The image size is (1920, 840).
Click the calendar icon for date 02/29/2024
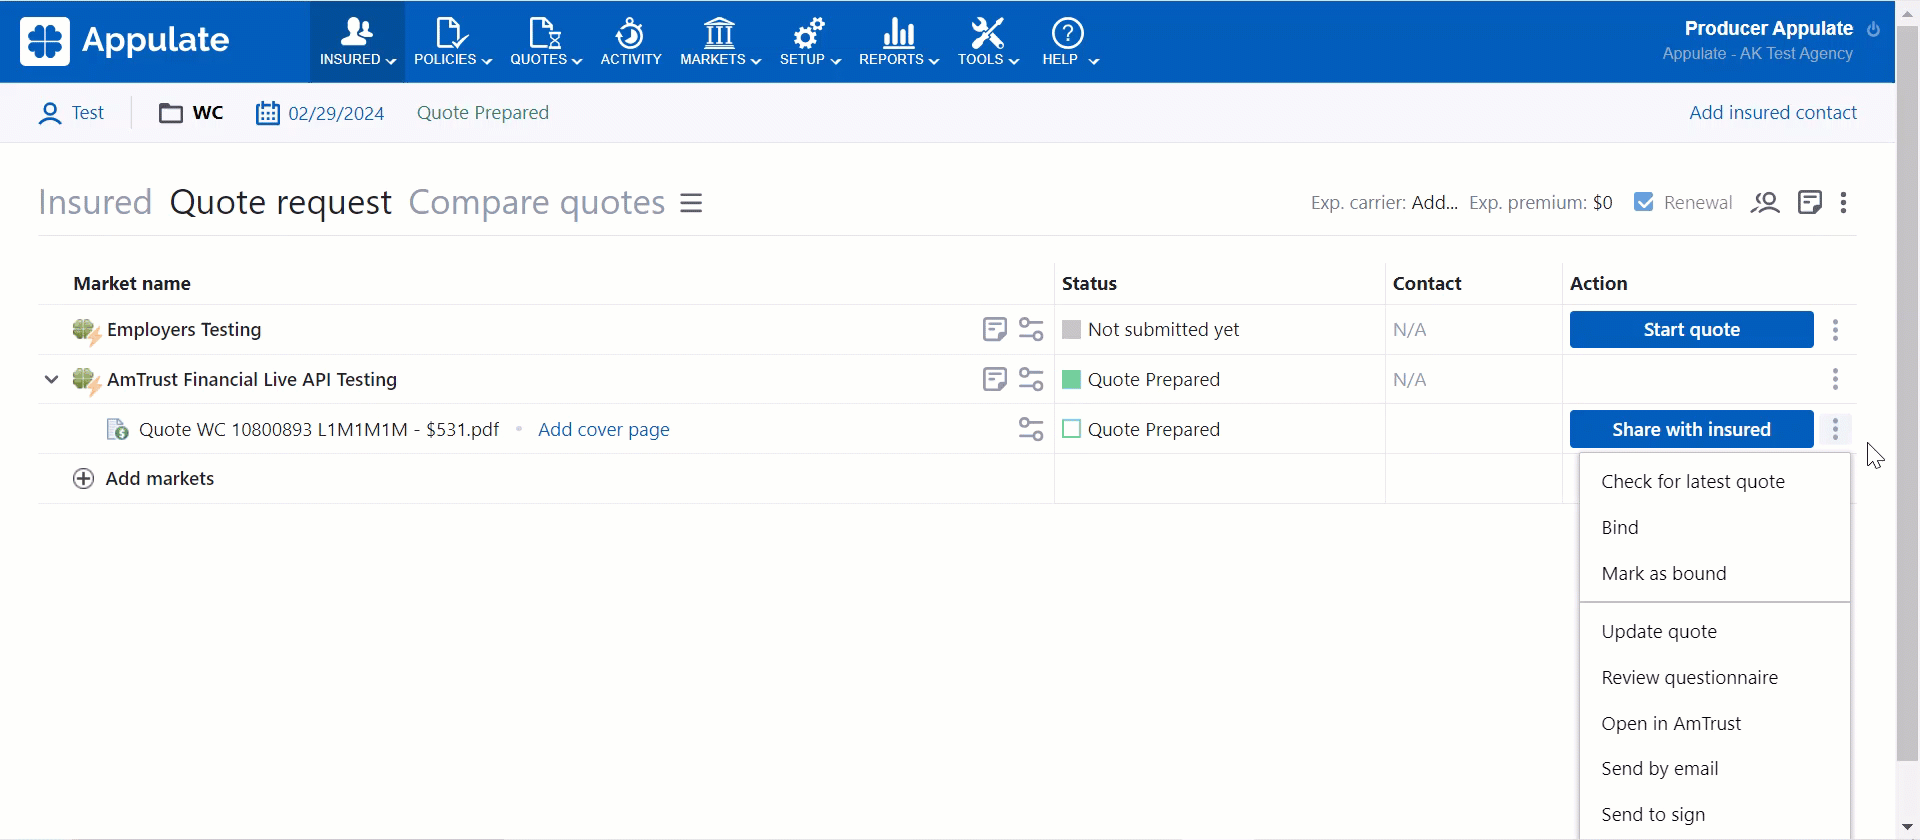[x=267, y=113]
